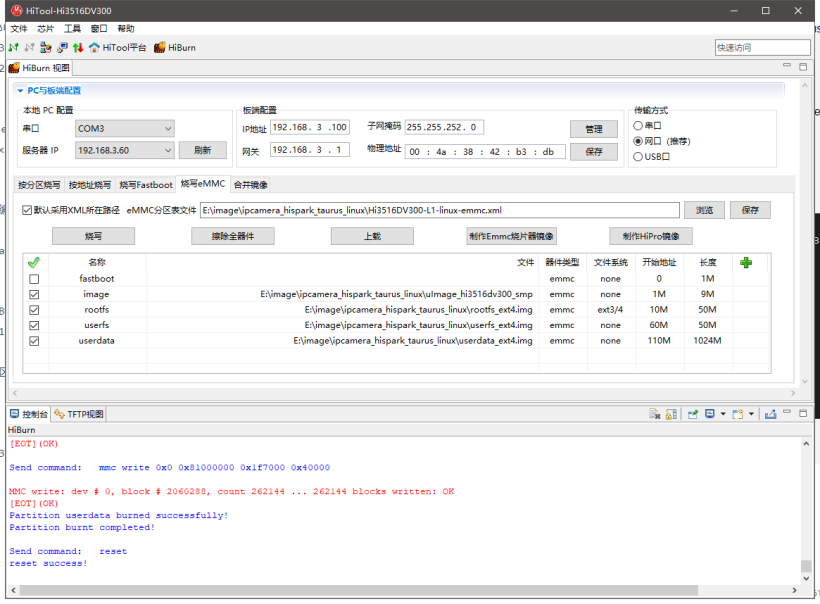The width and height of the screenshot is (820, 604).
Task: Click the 快速访问 search field
Action: pos(762,48)
